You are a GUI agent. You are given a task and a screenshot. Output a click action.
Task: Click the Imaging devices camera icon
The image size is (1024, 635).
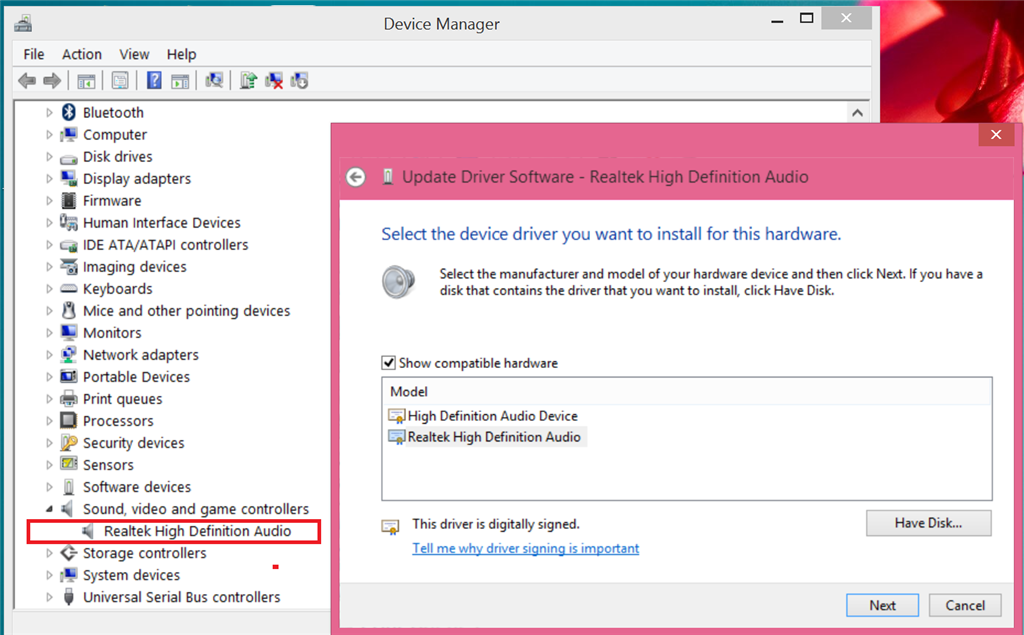click(x=69, y=267)
